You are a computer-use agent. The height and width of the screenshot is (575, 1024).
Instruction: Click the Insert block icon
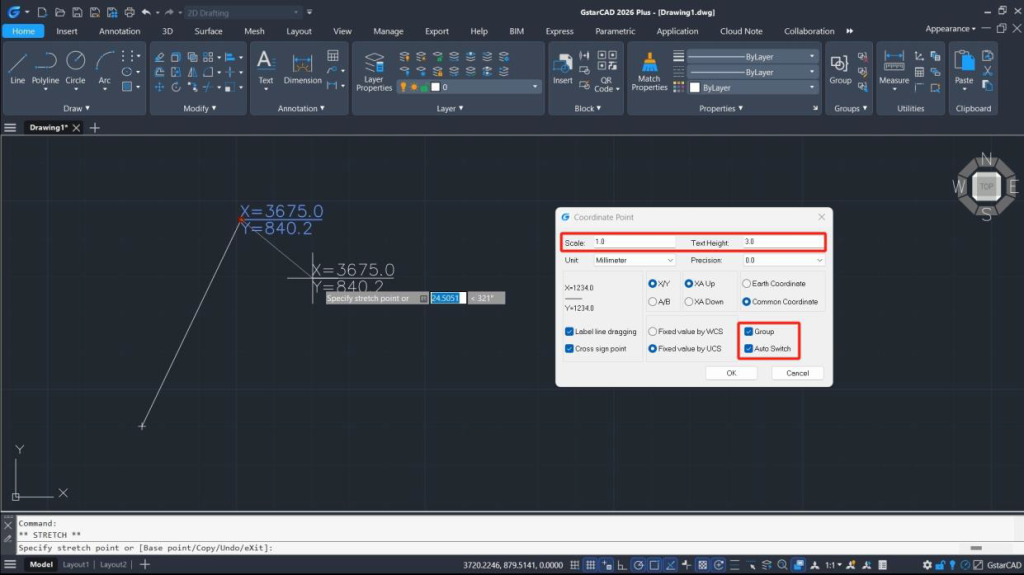click(x=563, y=66)
